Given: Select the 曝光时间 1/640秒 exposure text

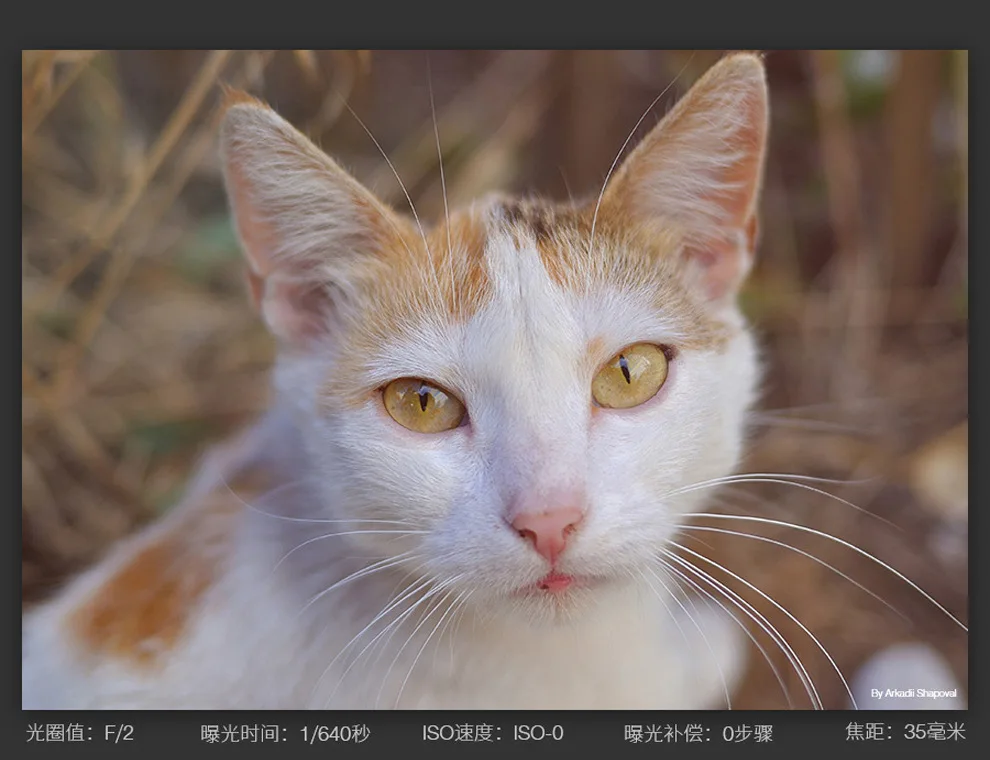Looking at the screenshot, I should tap(285, 734).
